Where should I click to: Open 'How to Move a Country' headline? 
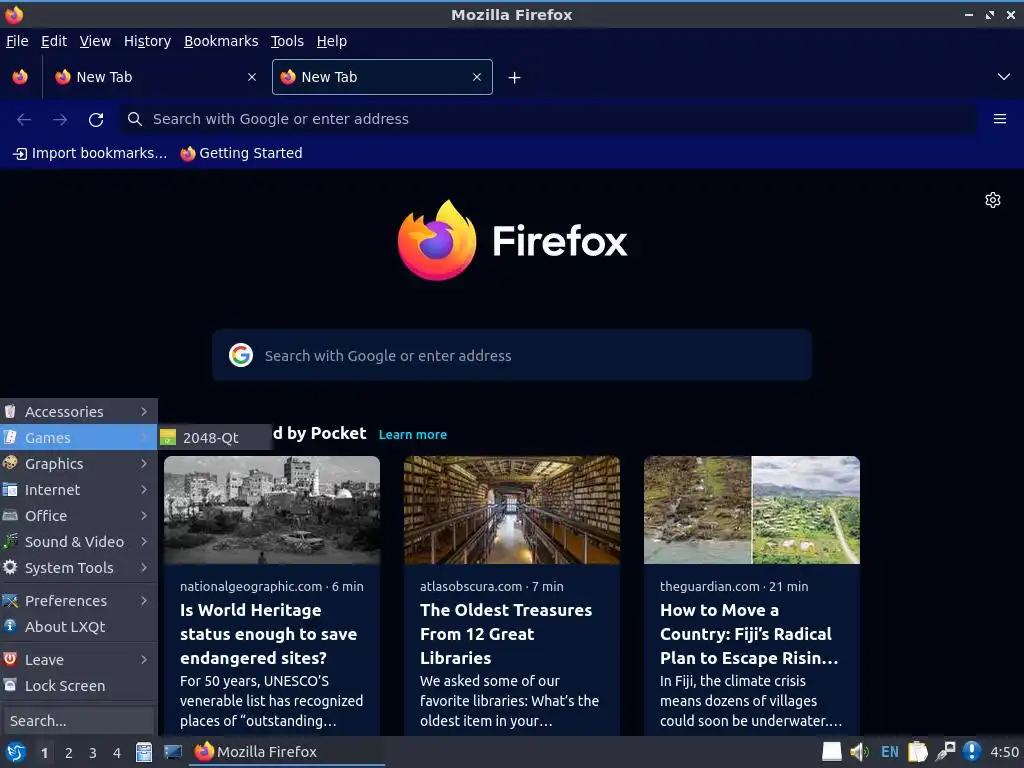(748, 633)
